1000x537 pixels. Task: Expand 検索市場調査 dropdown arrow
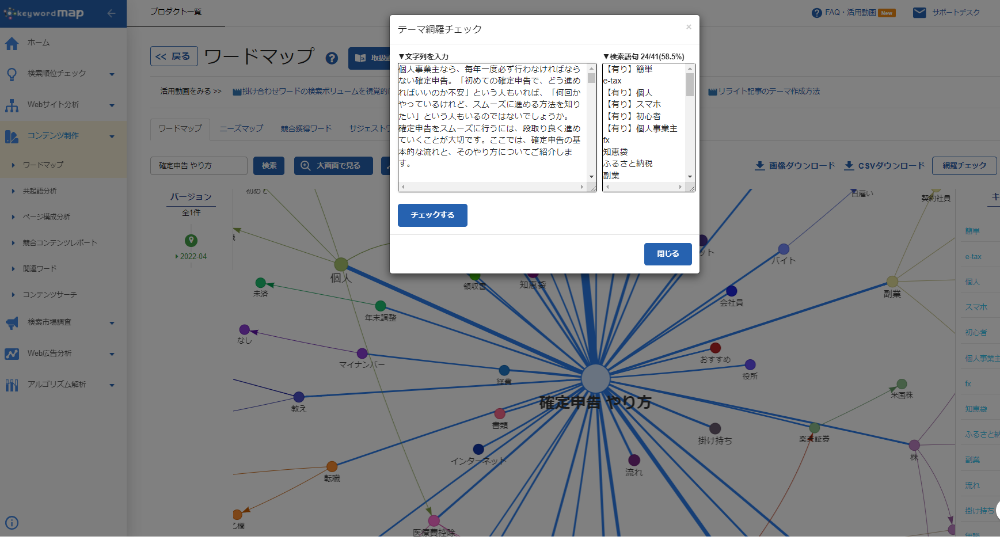(112, 323)
